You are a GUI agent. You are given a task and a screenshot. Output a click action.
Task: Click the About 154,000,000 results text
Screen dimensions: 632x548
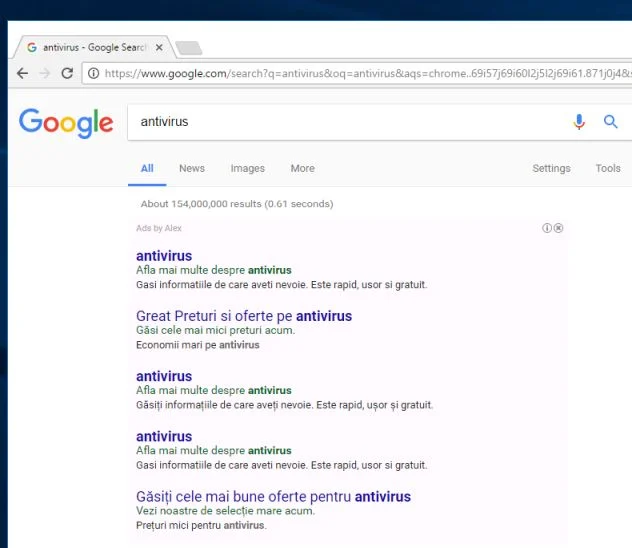[237, 204]
